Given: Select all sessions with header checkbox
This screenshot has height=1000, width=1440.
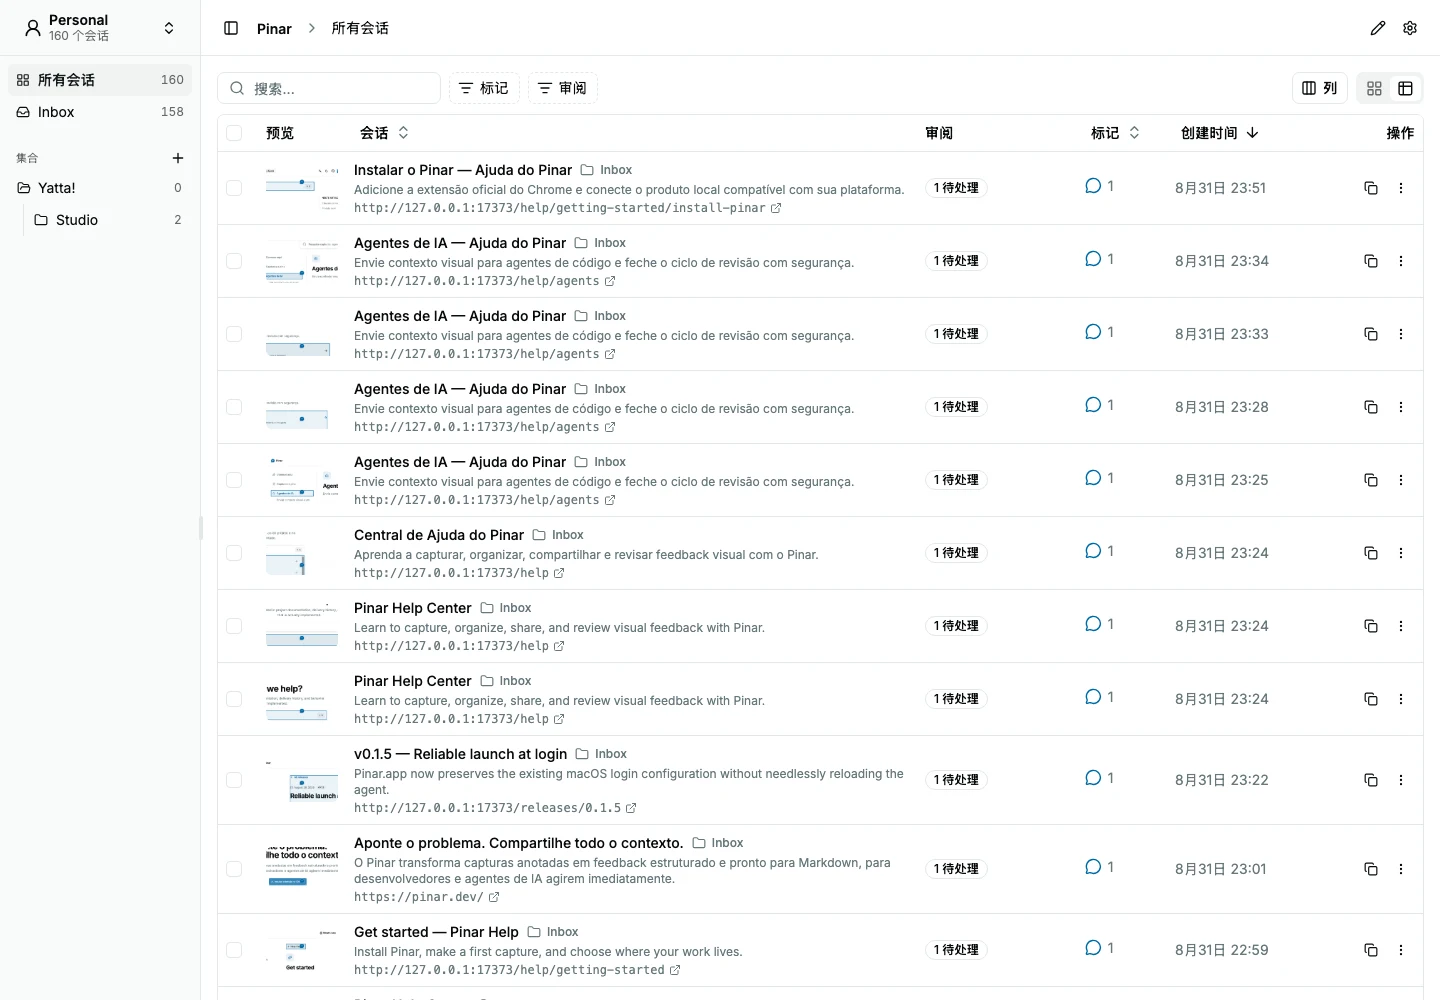Looking at the screenshot, I should (234, 133).
